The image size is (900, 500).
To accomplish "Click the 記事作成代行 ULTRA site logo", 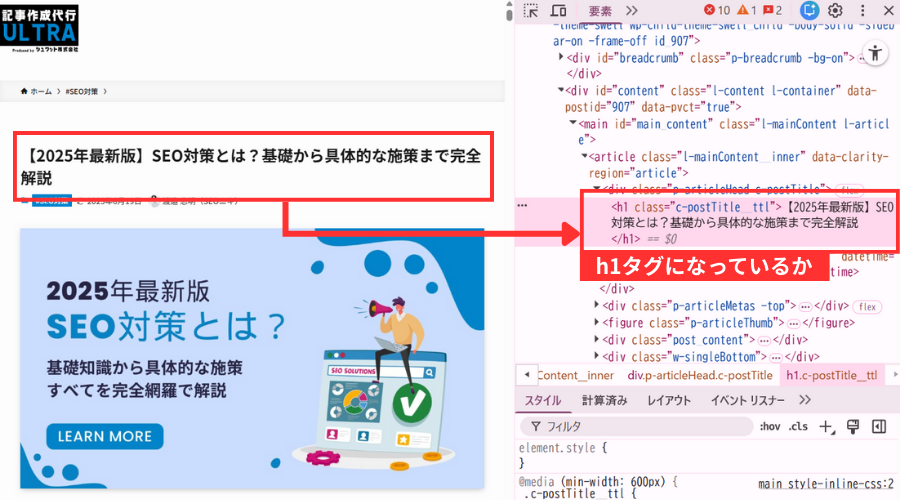I will pyautogui.click(x=40, y=29).
